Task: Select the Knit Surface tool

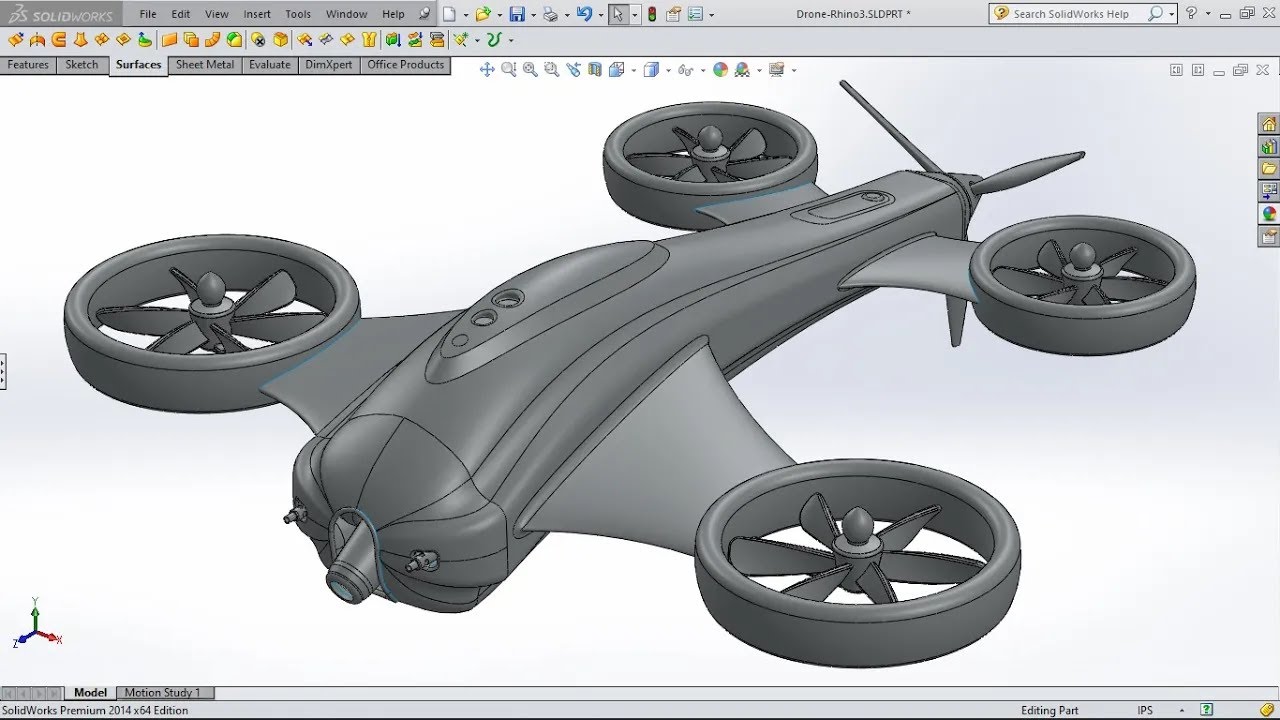Action: coord(369,40)
